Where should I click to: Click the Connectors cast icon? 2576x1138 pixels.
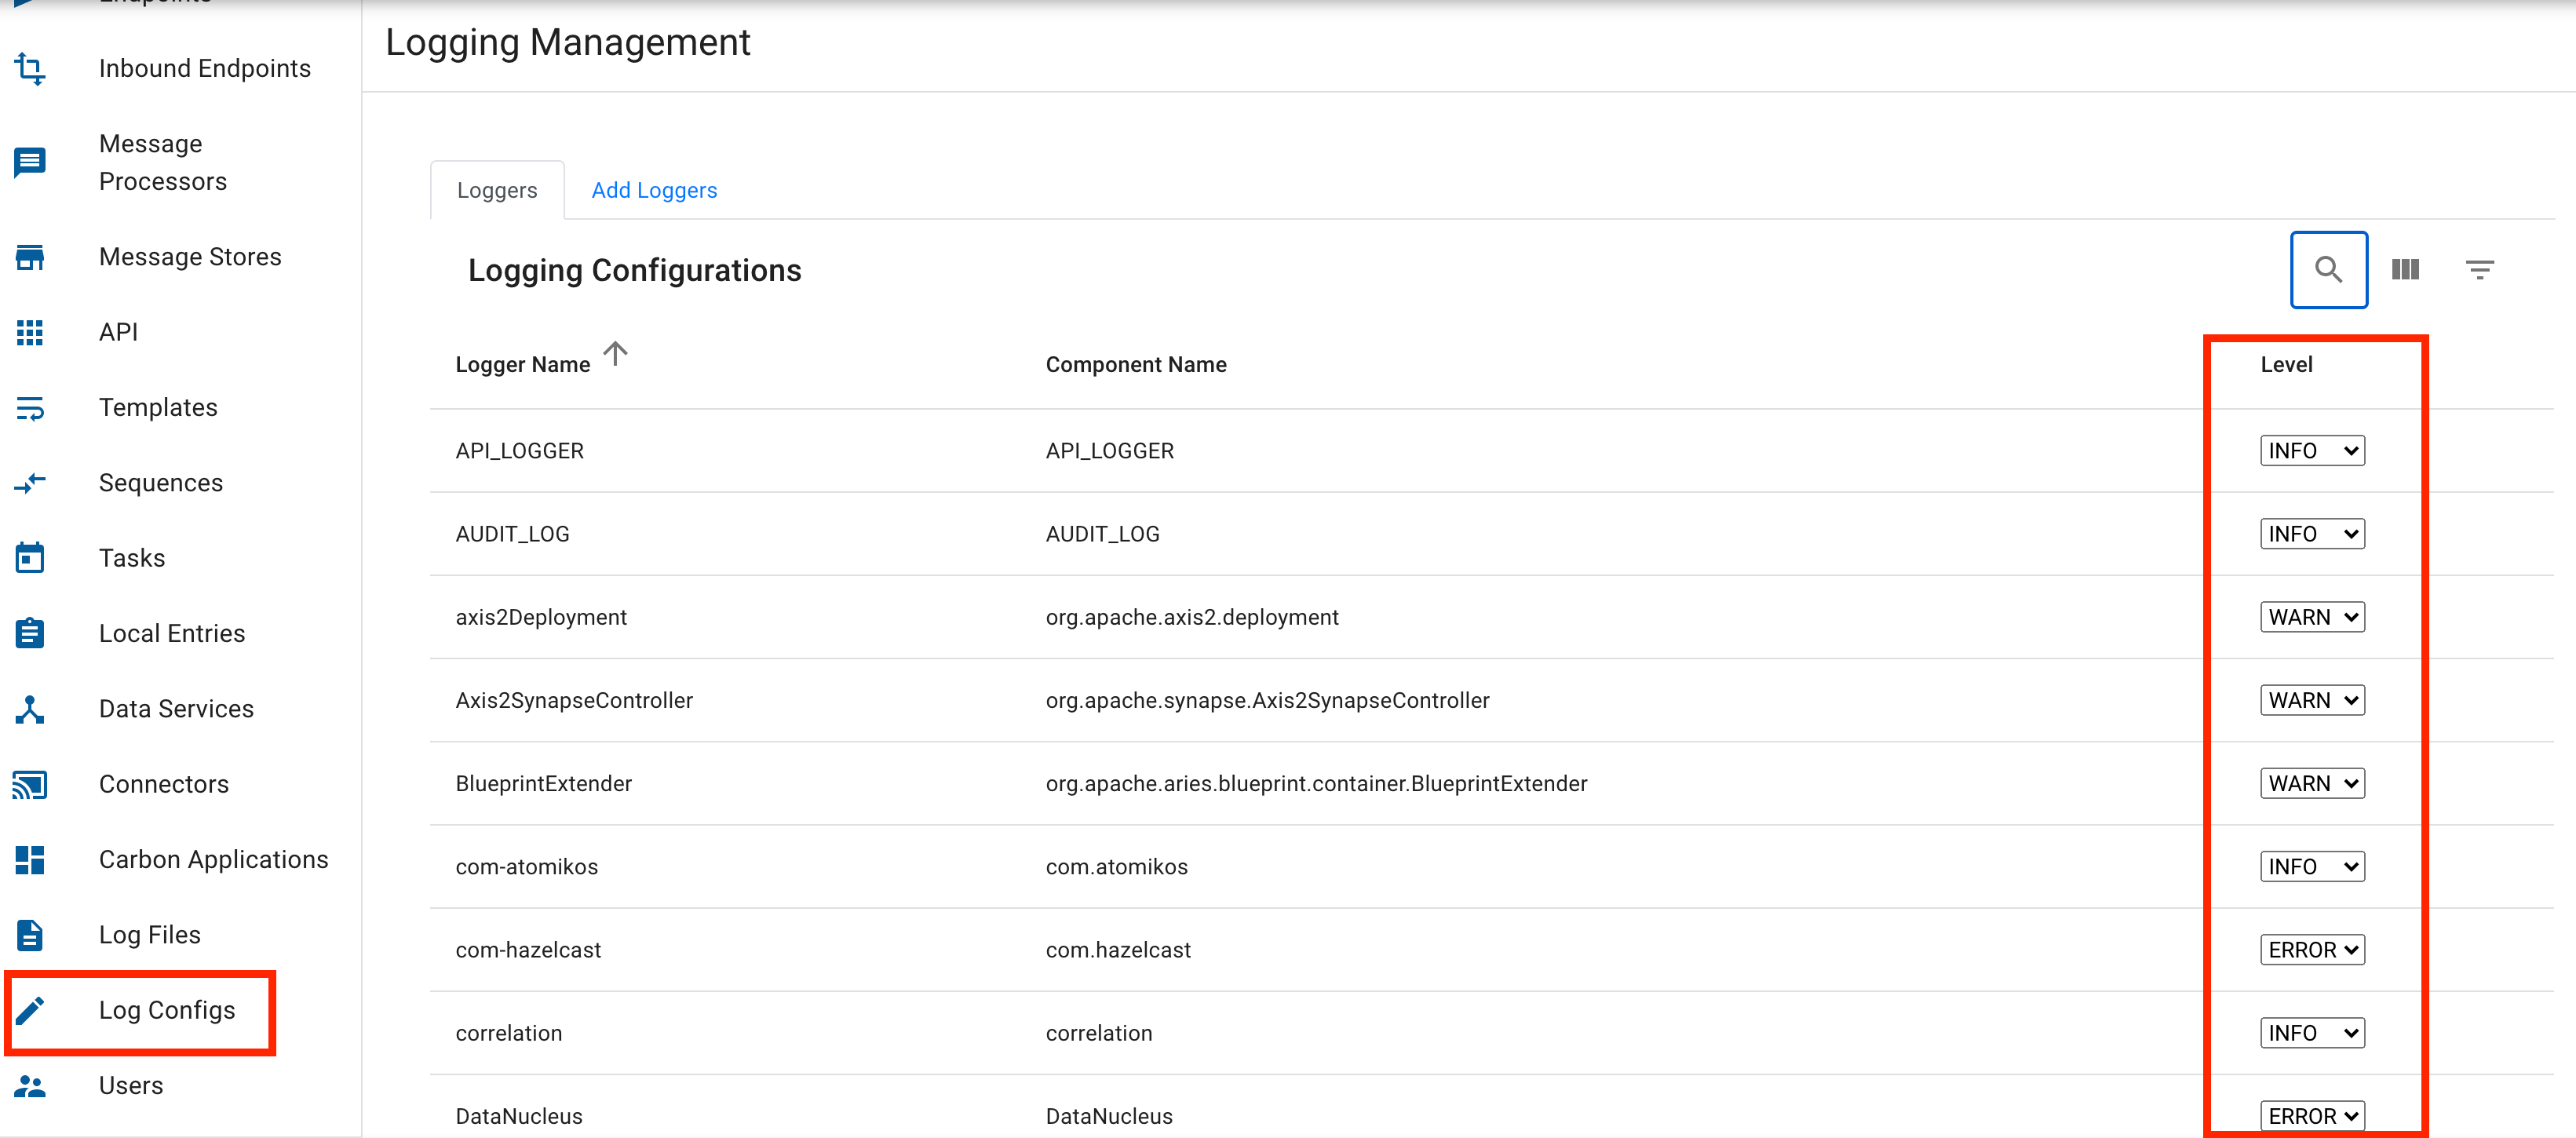coord(30,784)
